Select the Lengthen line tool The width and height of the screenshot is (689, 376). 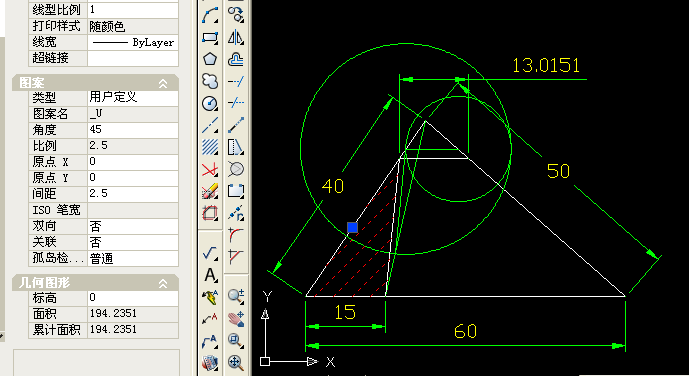[236, 125]
